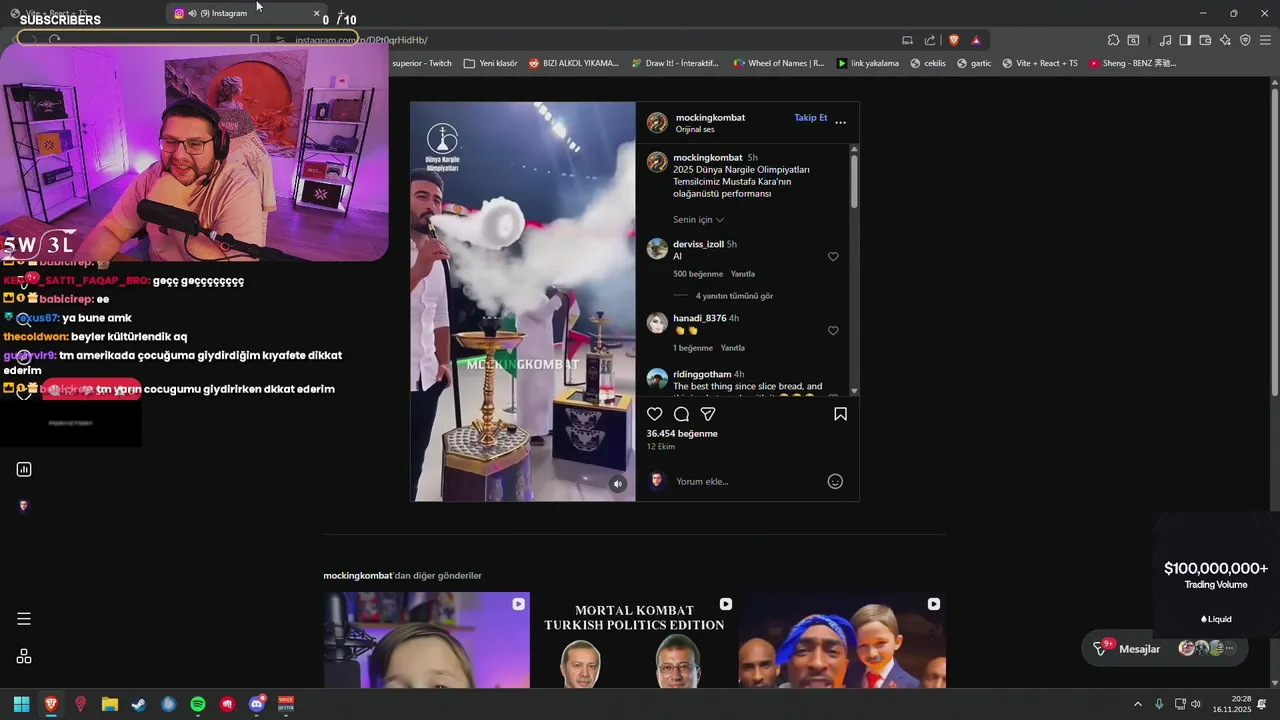This screenshot has height=720, width=1280.
Task: Reload the page
Action: pyautogui.click(x=54, y=40)
